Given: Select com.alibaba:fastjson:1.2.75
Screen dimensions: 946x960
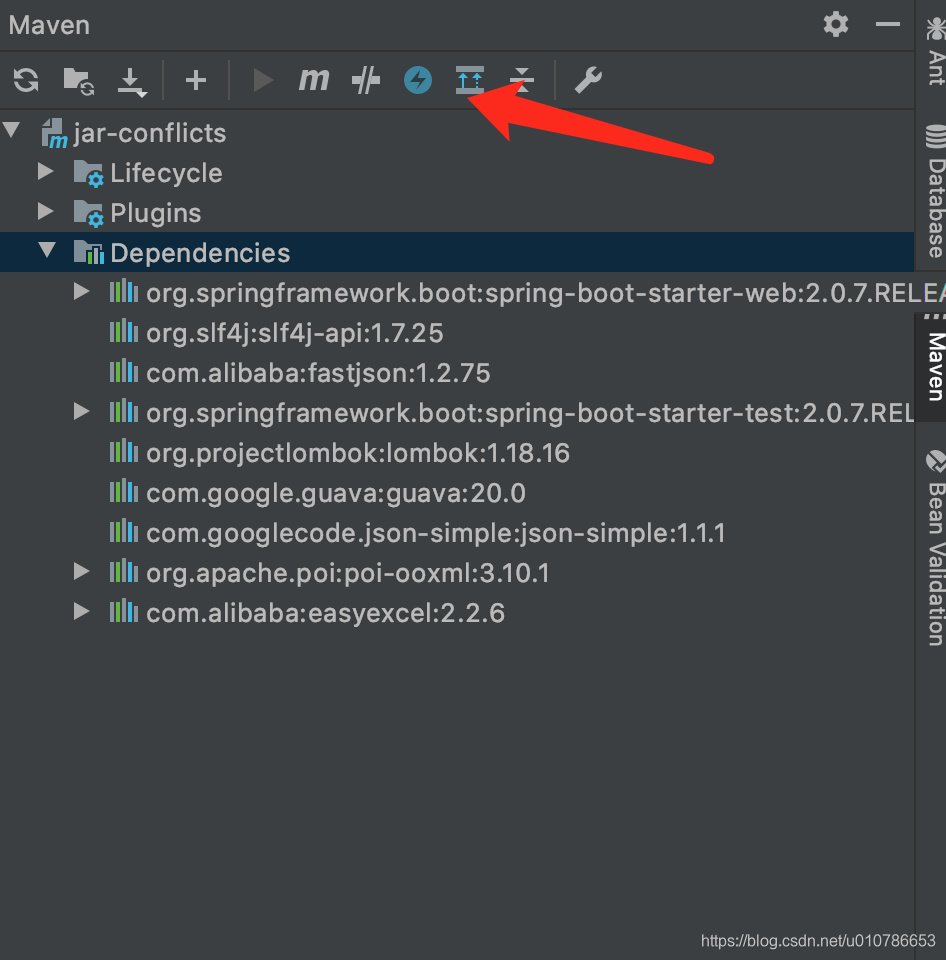Looking at the screenshot, I should [x=318, y=373].
